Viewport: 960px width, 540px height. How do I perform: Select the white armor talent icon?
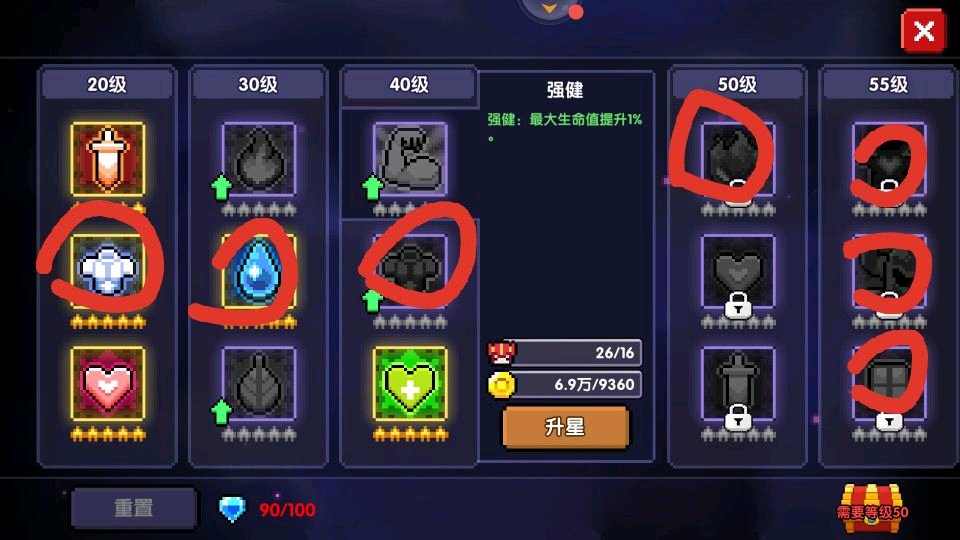(x=108, y=271)
